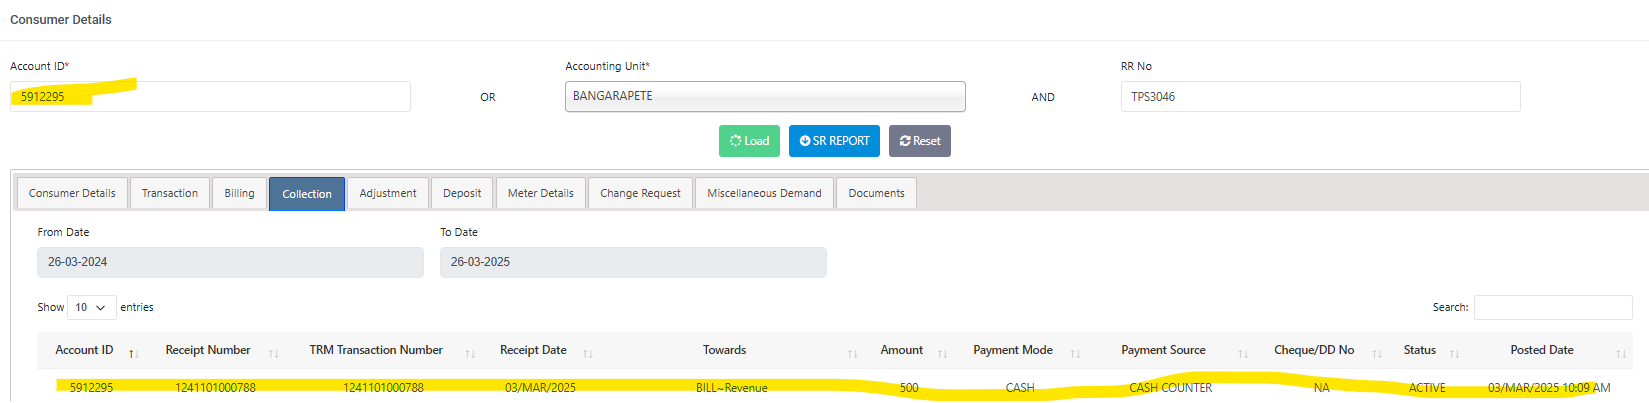Click the Receipt Date column header
1649x403 pixels.
[533, 350]
